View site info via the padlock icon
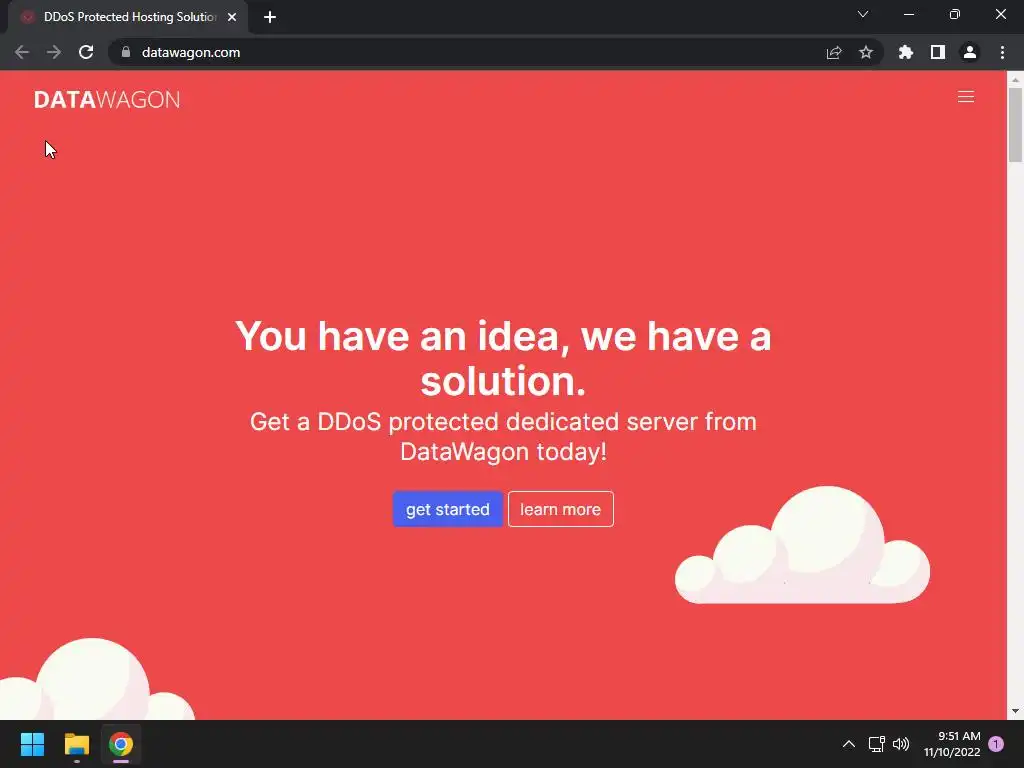1024x768 pixels. coord(126,52)
